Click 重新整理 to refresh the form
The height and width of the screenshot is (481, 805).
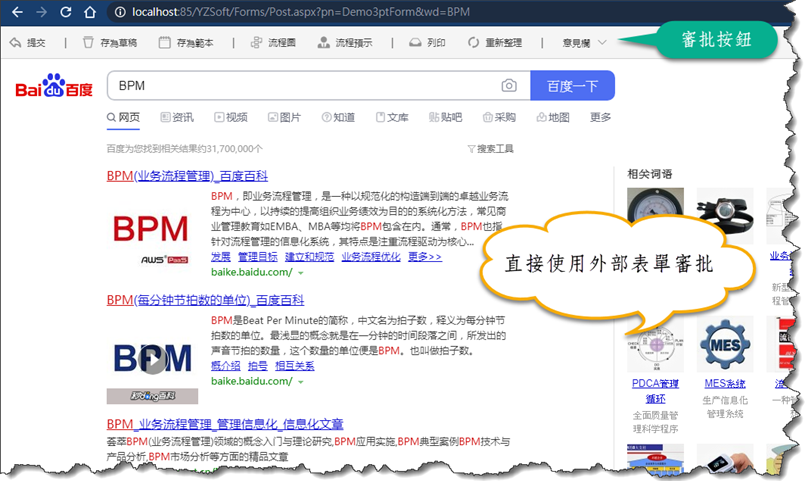495,43
